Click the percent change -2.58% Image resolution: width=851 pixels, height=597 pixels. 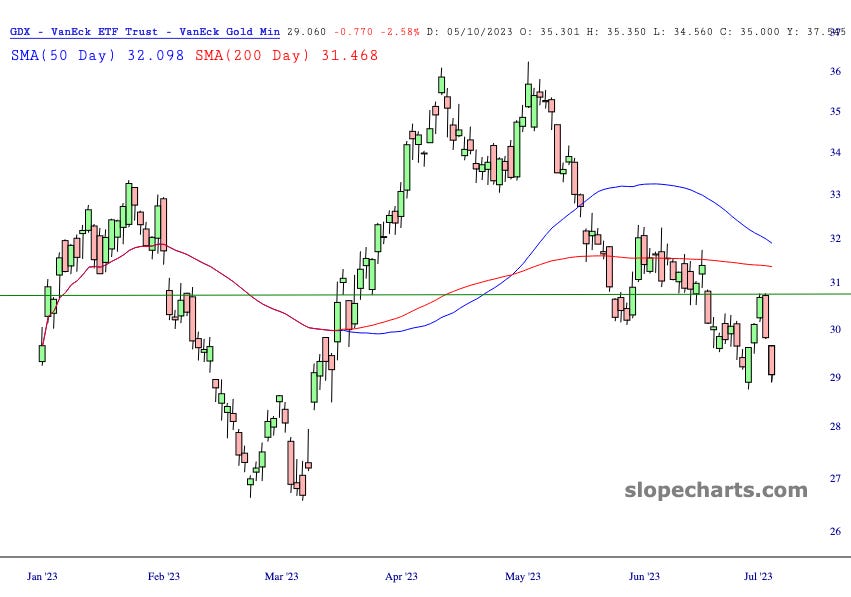[400, 31]
